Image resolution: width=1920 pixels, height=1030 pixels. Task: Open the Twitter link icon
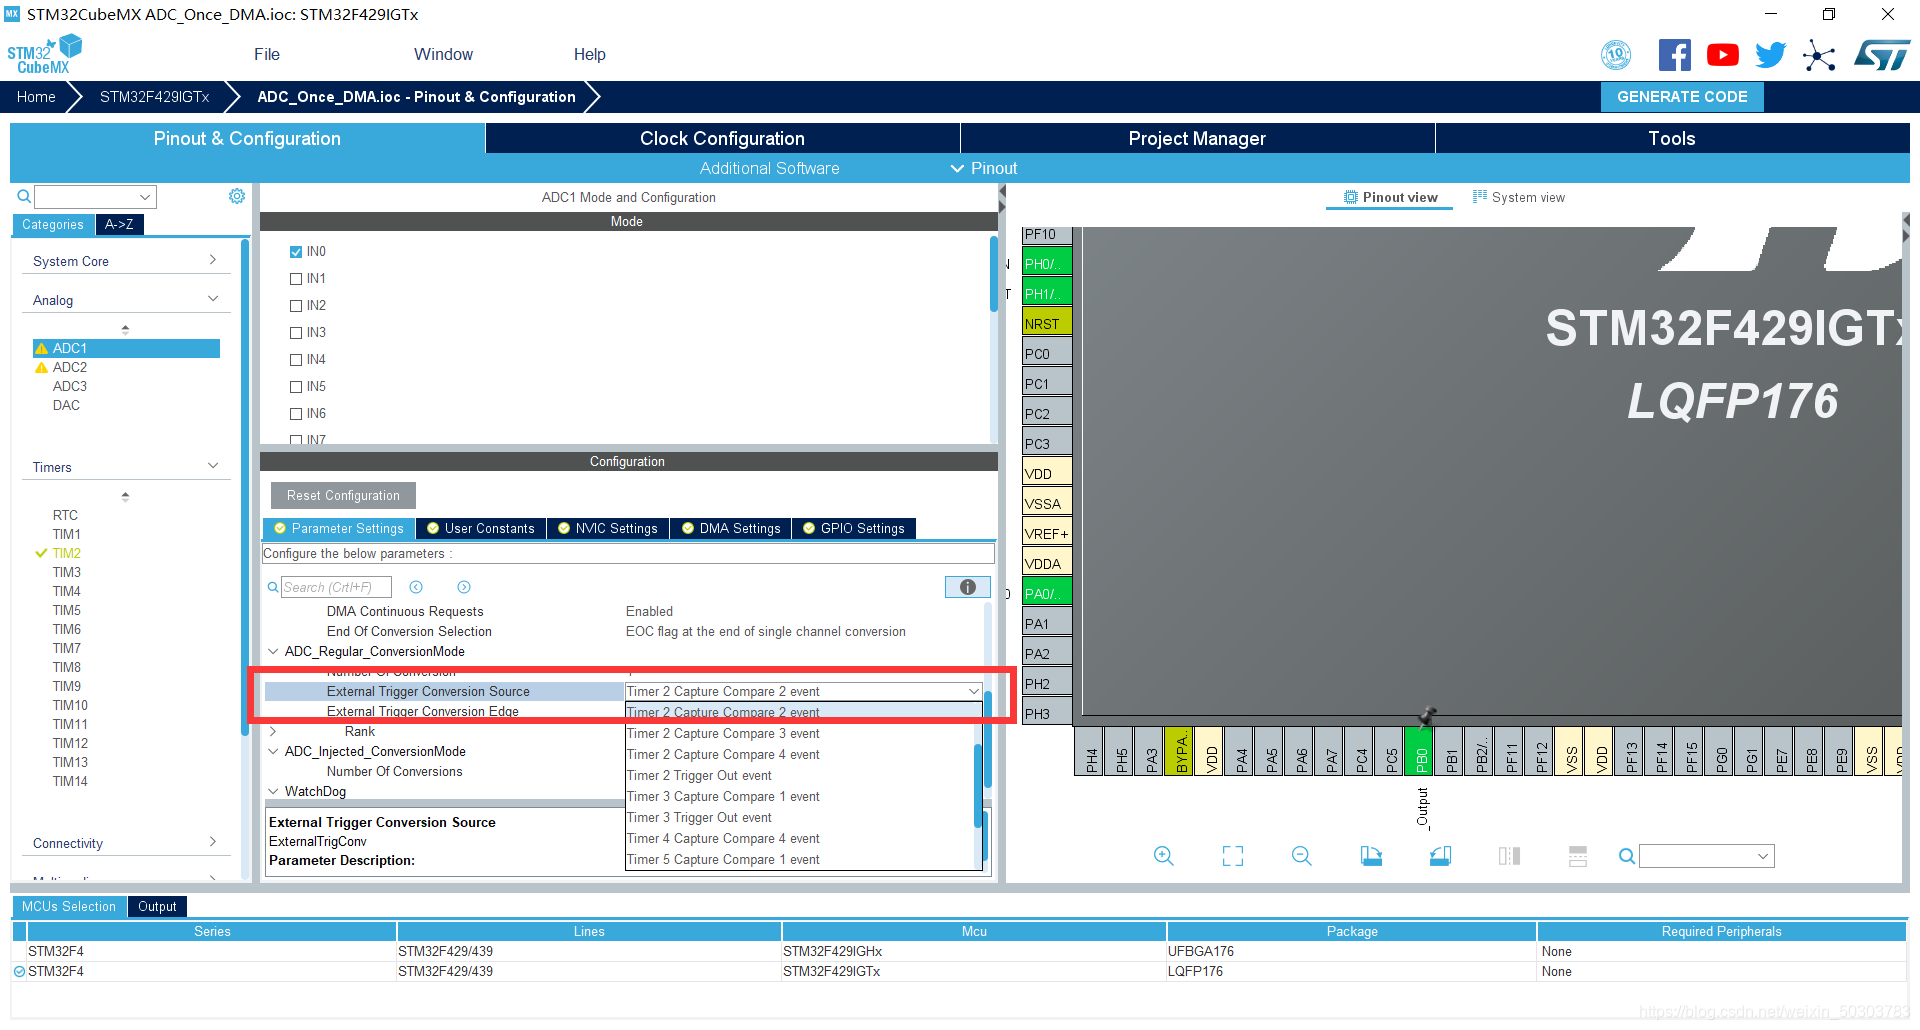pos(1770,55)
